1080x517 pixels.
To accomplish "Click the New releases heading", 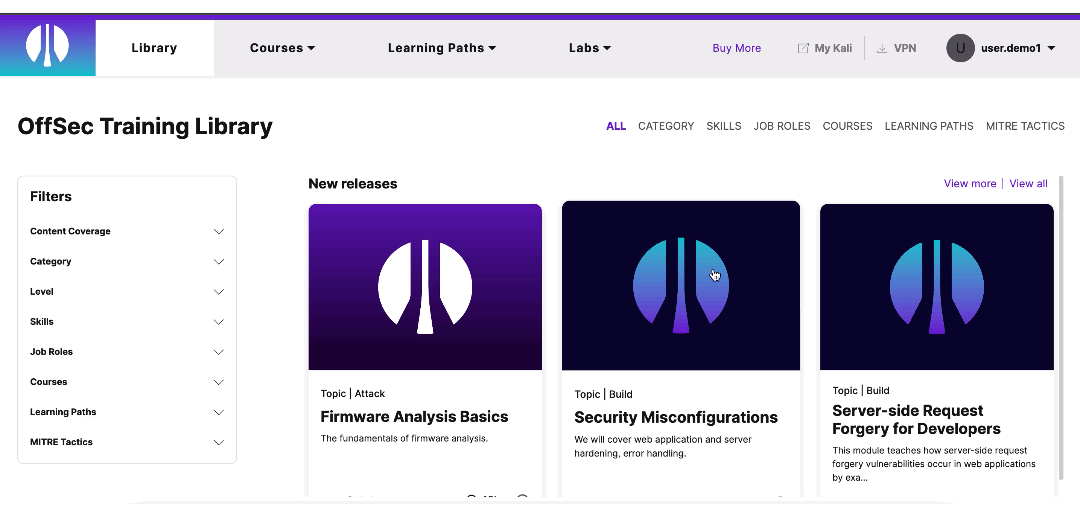I will coord(353,184).
